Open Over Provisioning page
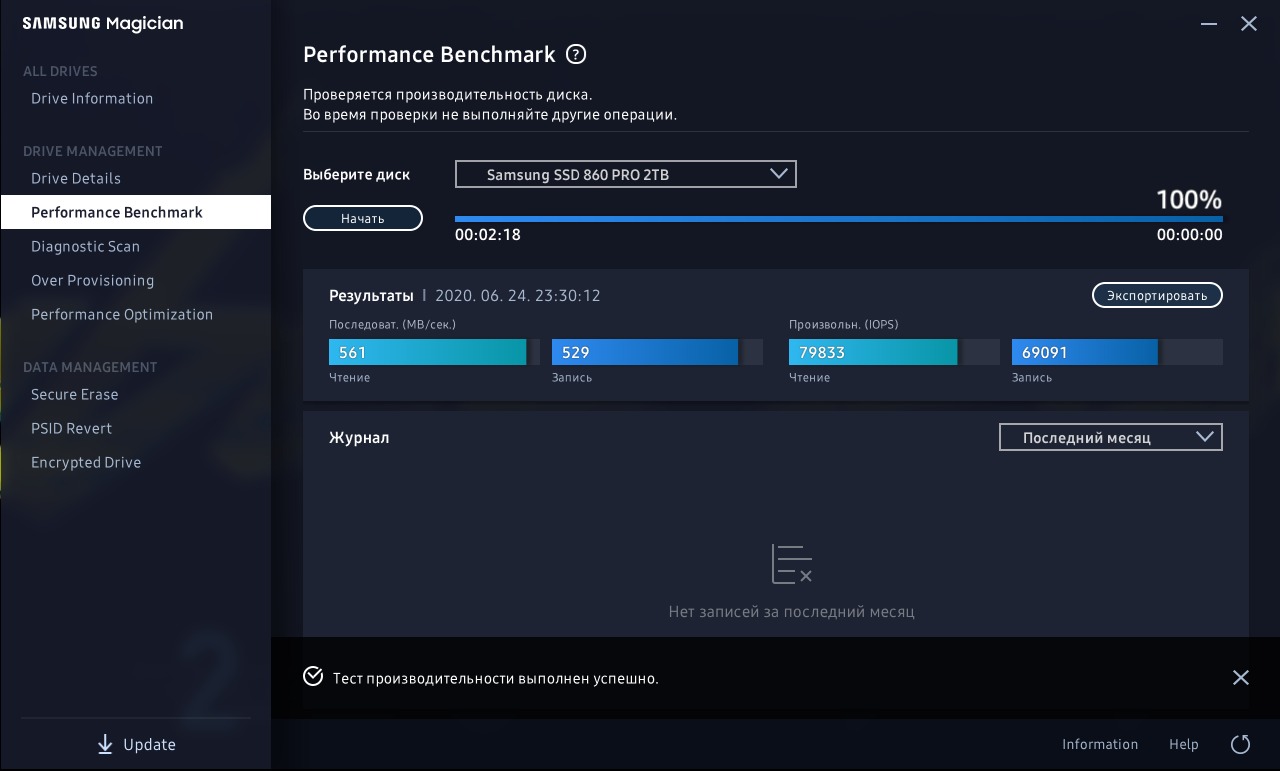The image size is (1280, 771). point(92,280)
